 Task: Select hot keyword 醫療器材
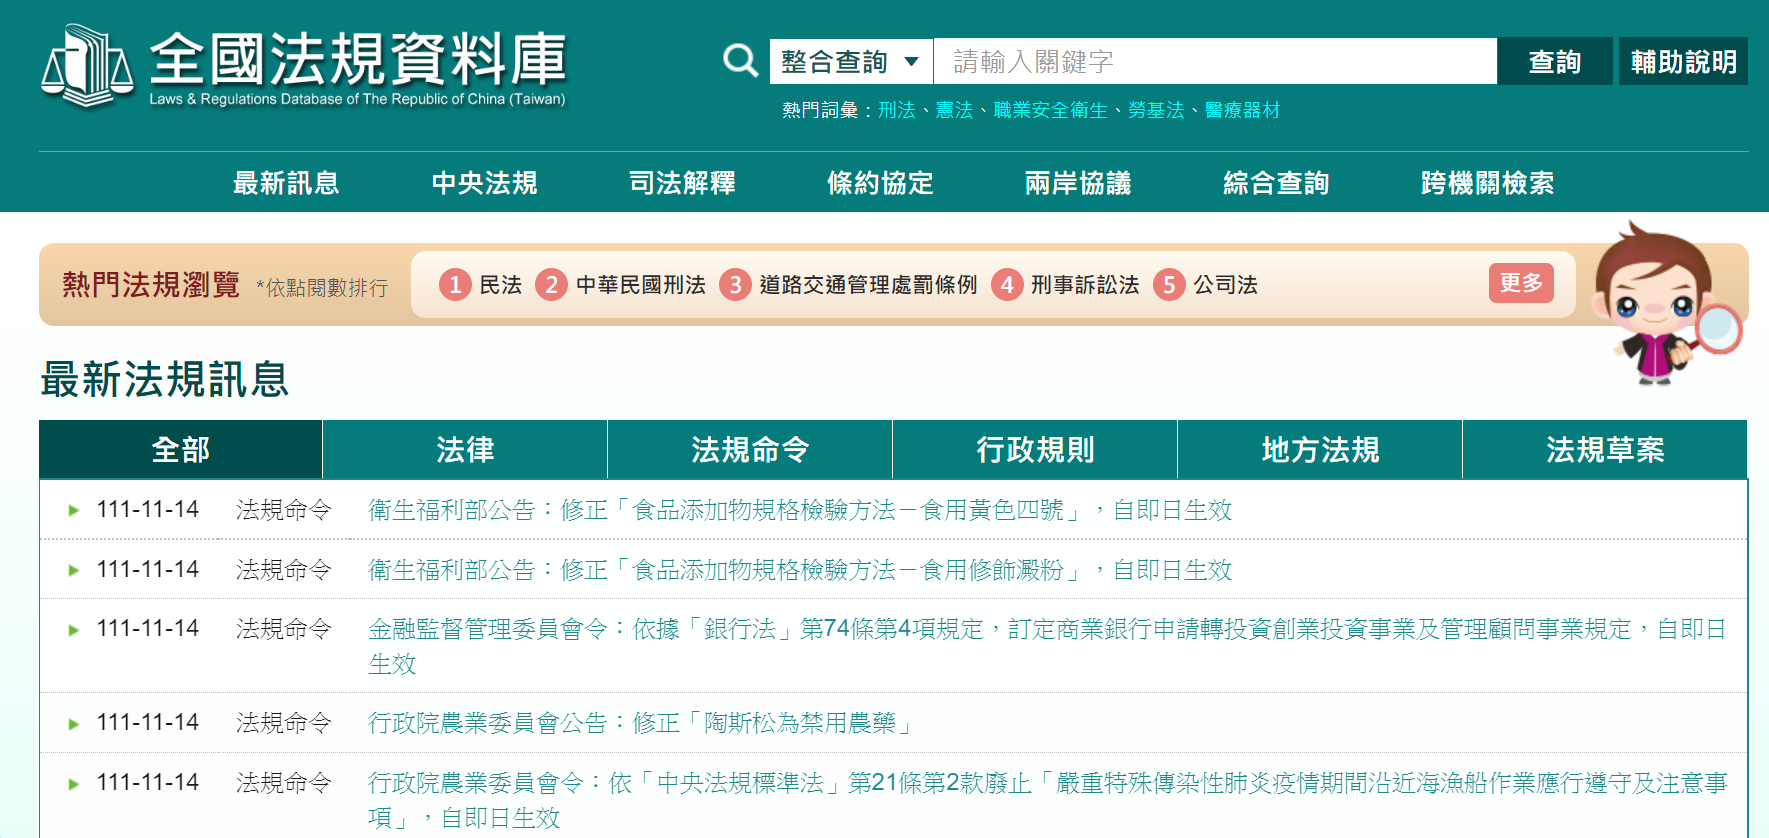point(1242,110)
